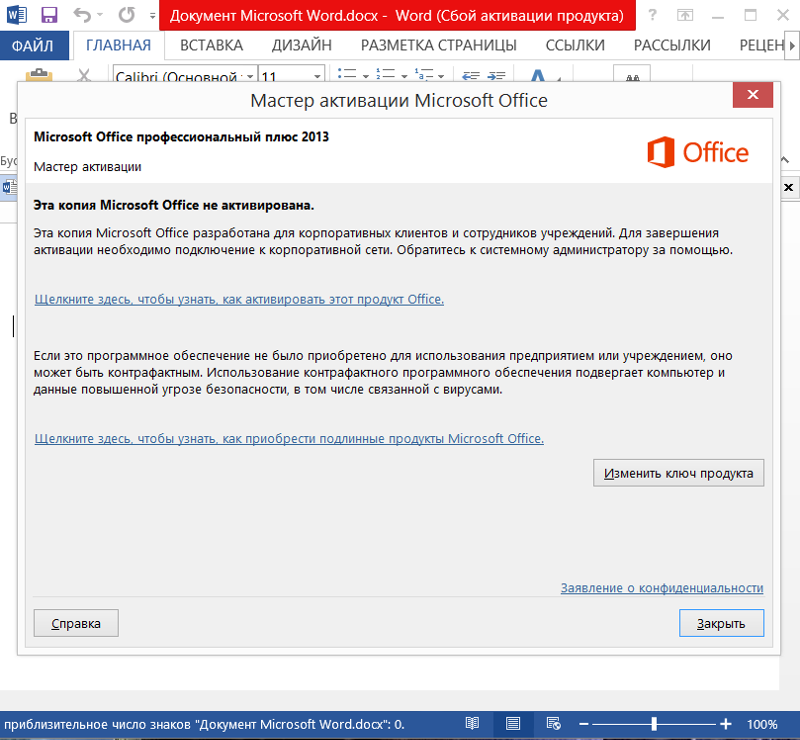Repeat the last action with redo icon
Image resolution: width=800 pixels, height=740 pixels.
(x=127, y=15)
